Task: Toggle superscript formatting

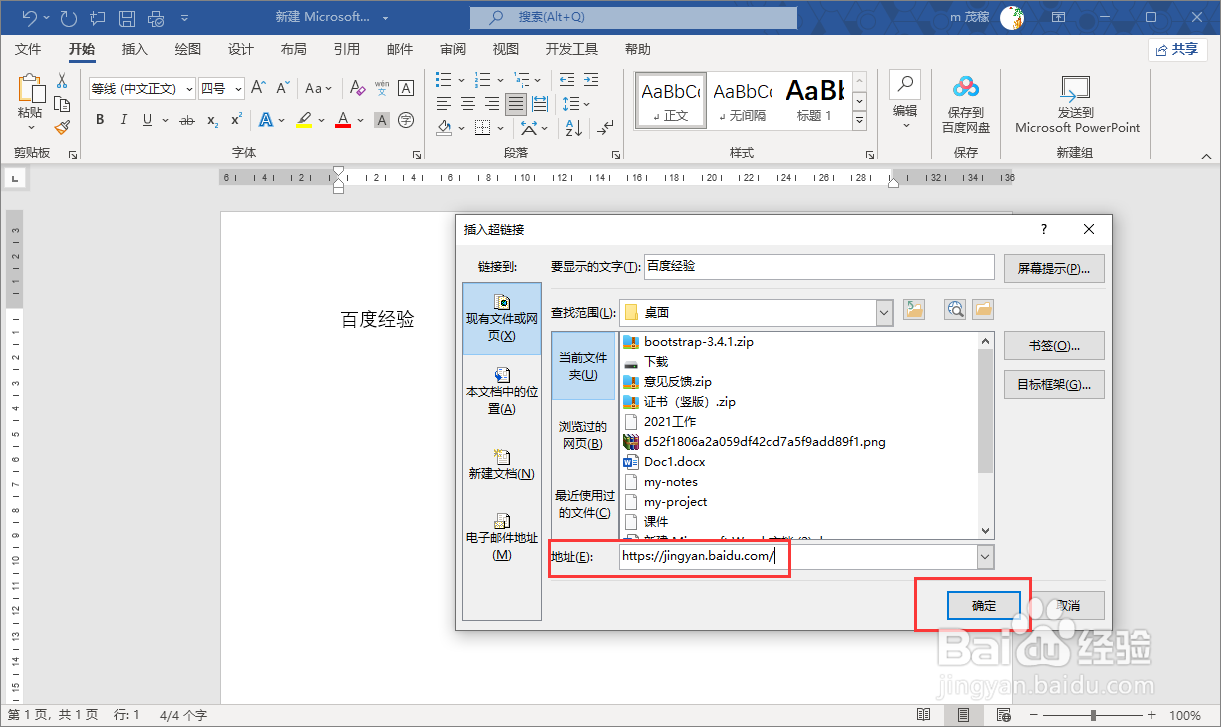Action: (x=237, y=120)
